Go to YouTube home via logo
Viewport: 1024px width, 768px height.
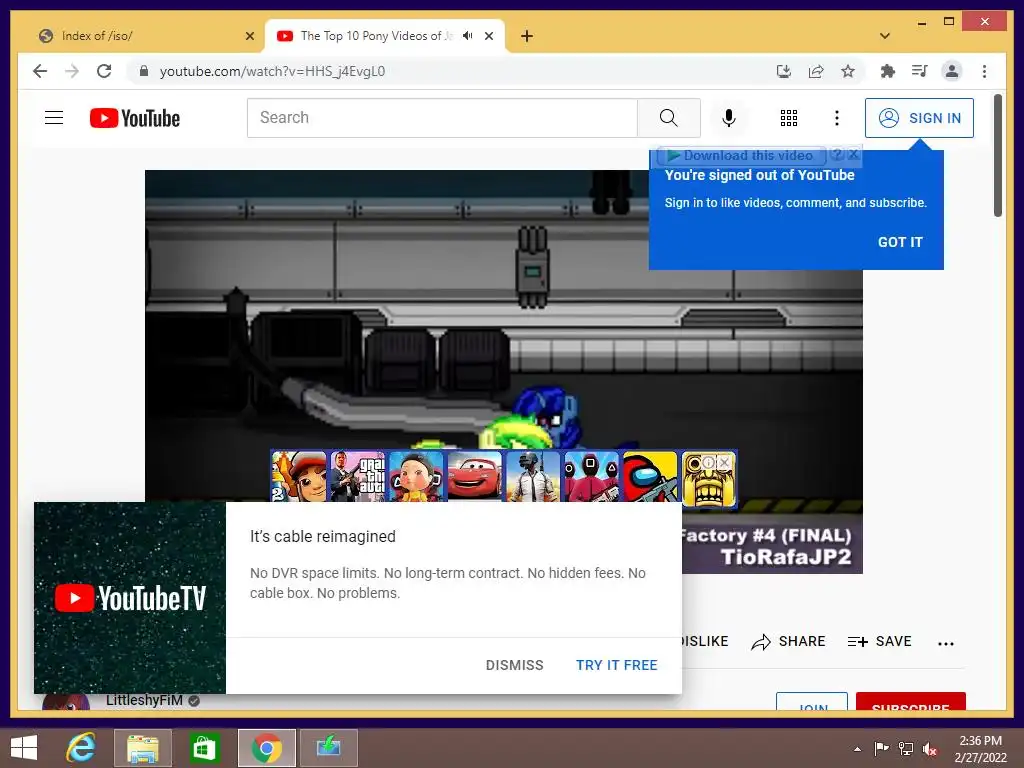[x=135, y=118]
